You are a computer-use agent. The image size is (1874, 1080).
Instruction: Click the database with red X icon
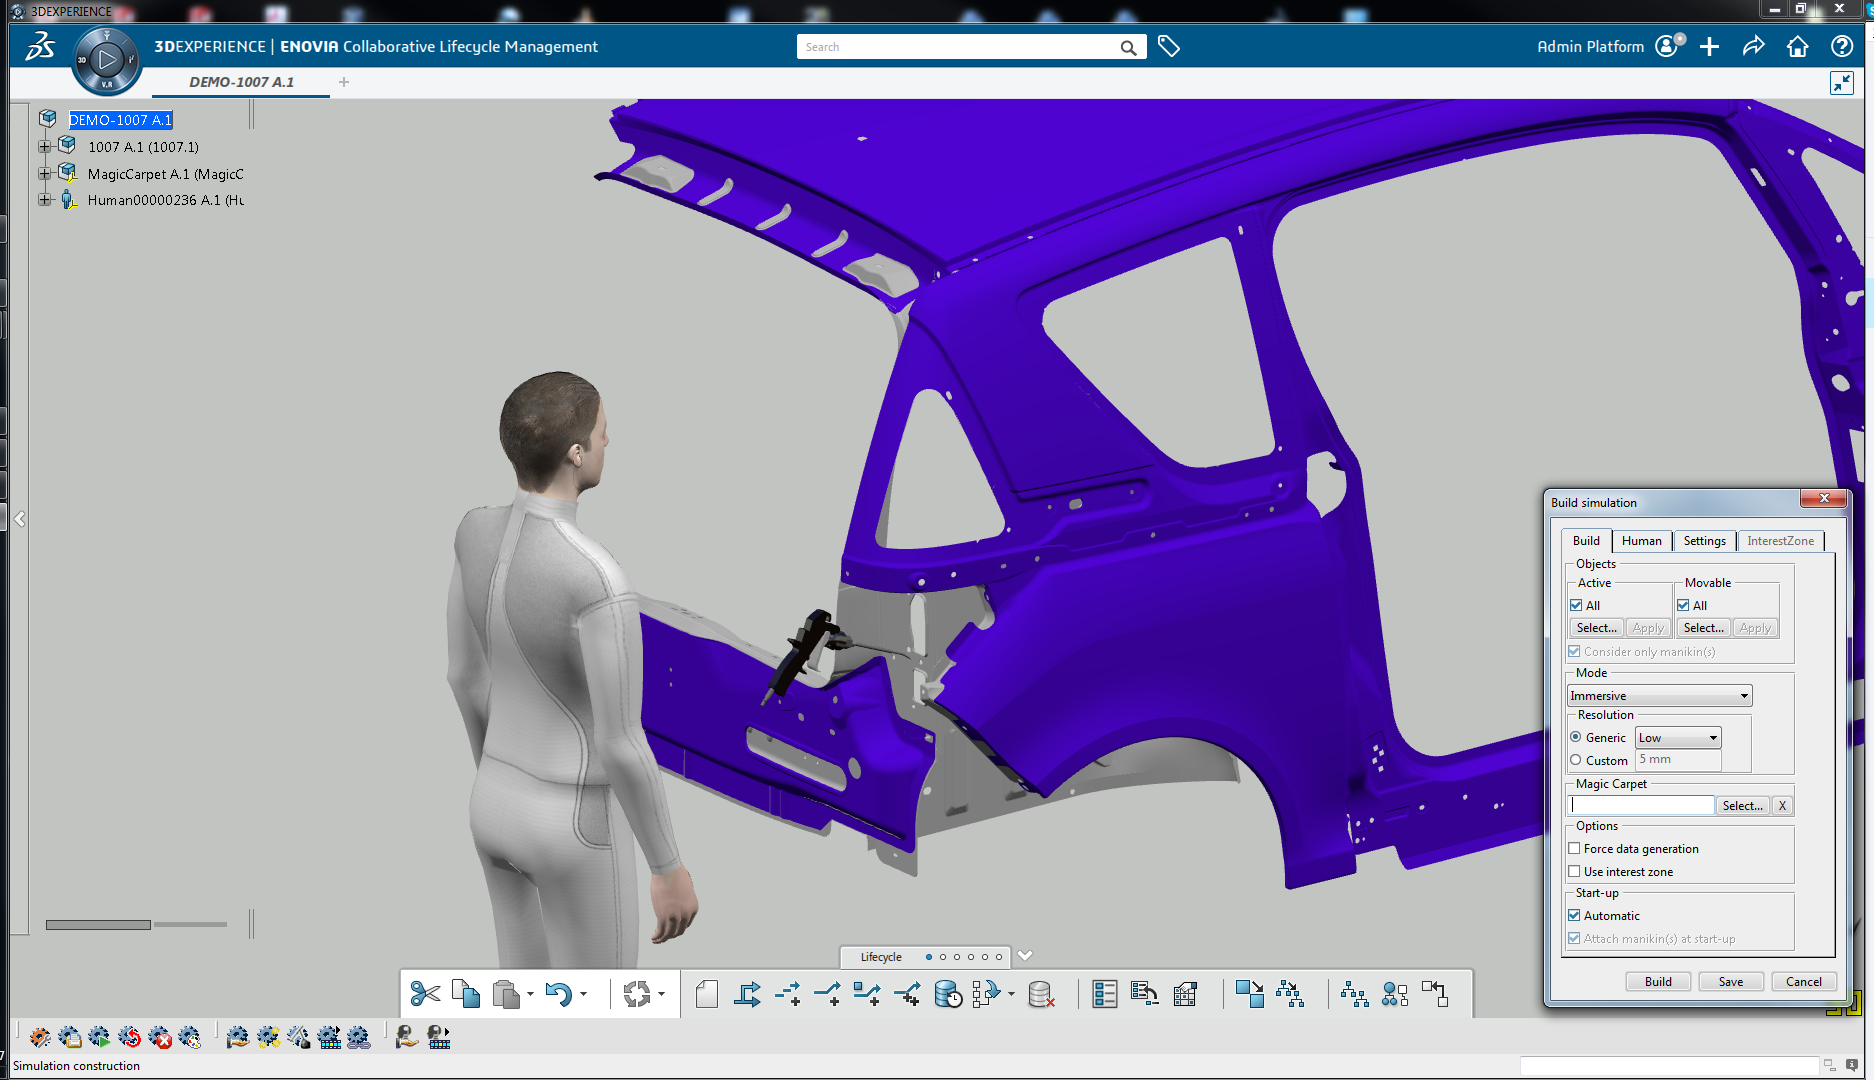click(x=1041, y=994)
